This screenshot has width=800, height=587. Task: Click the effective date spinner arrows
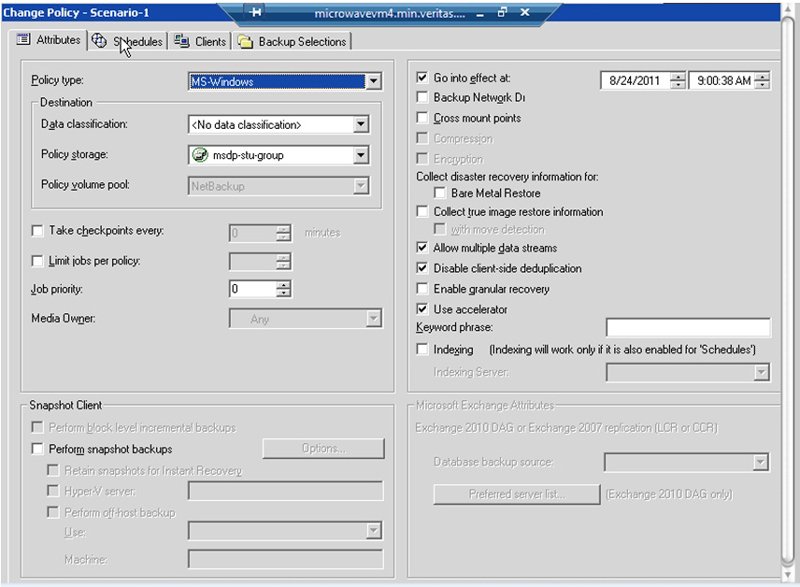[x=678, y=81]
